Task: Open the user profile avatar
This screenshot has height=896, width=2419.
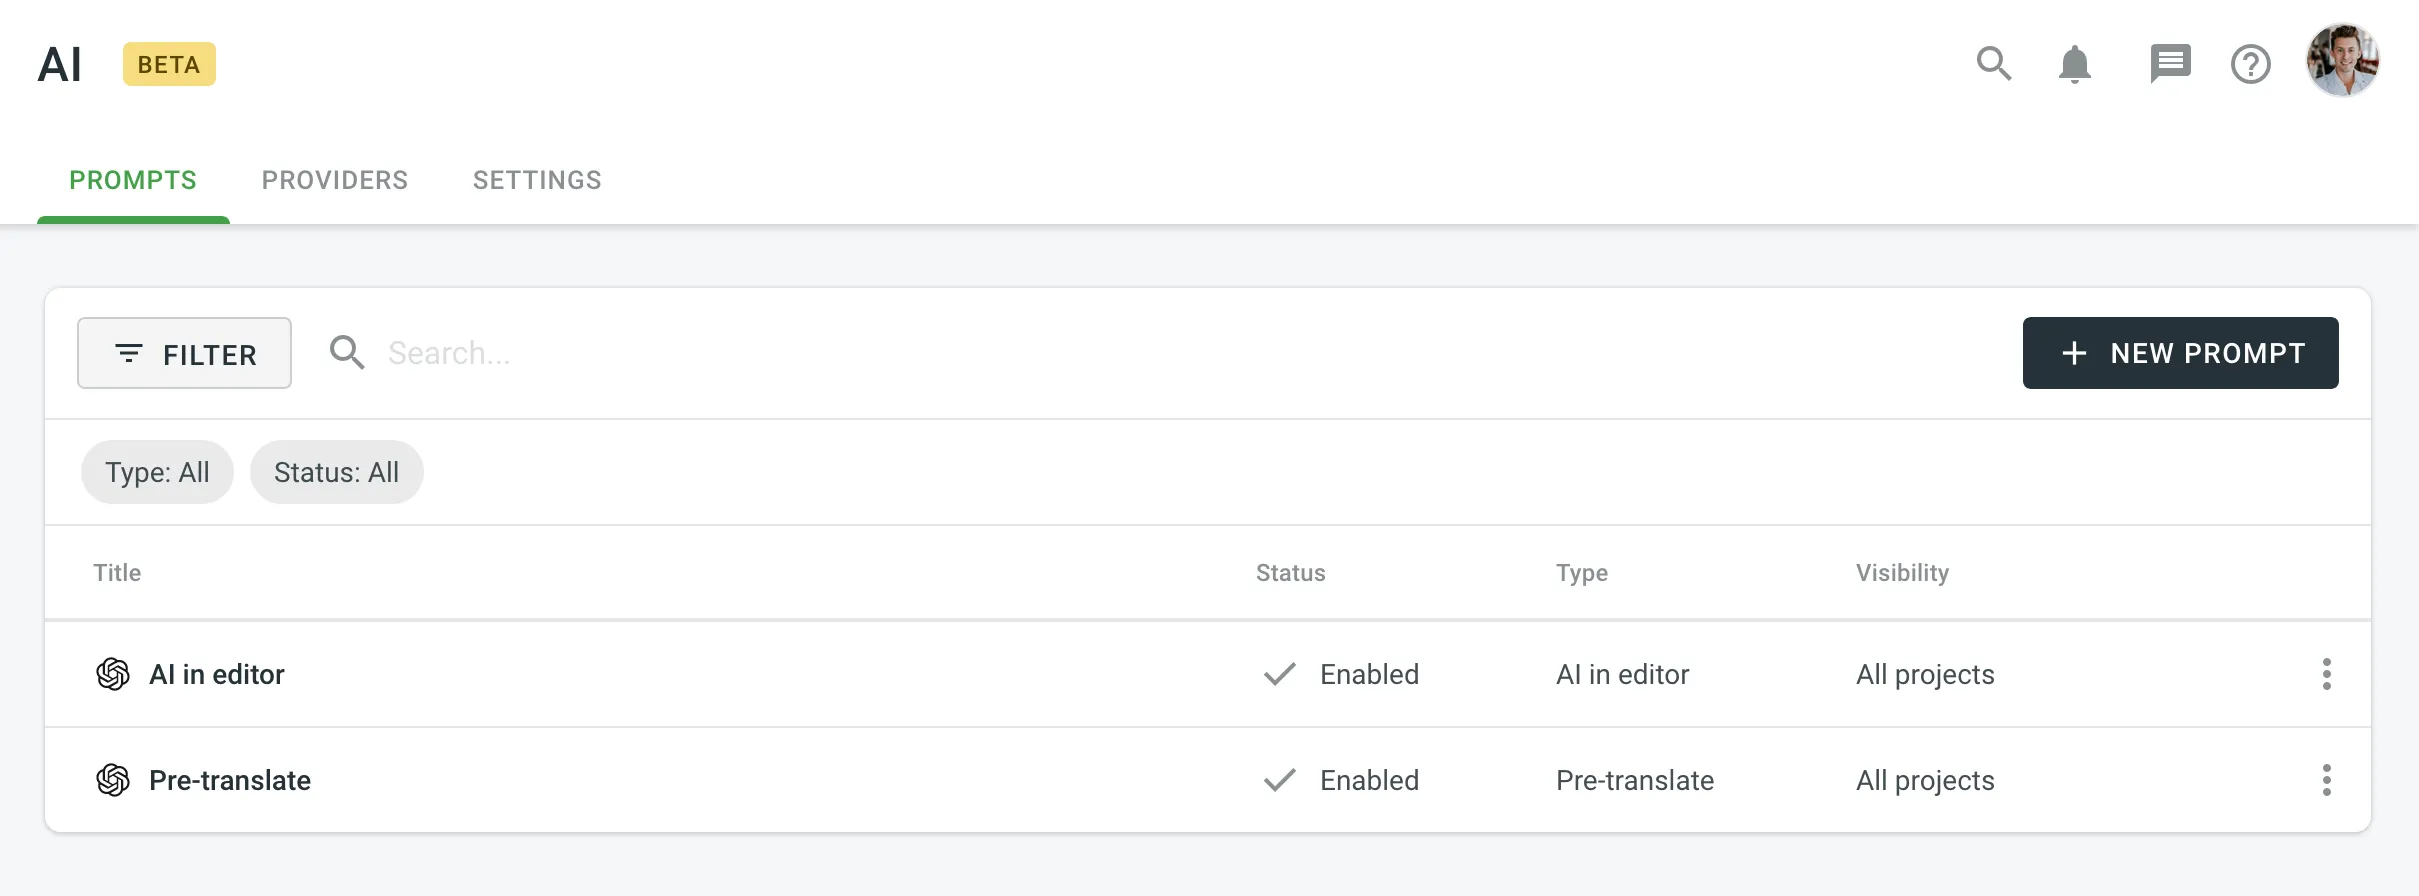Action: point(2342,60)
